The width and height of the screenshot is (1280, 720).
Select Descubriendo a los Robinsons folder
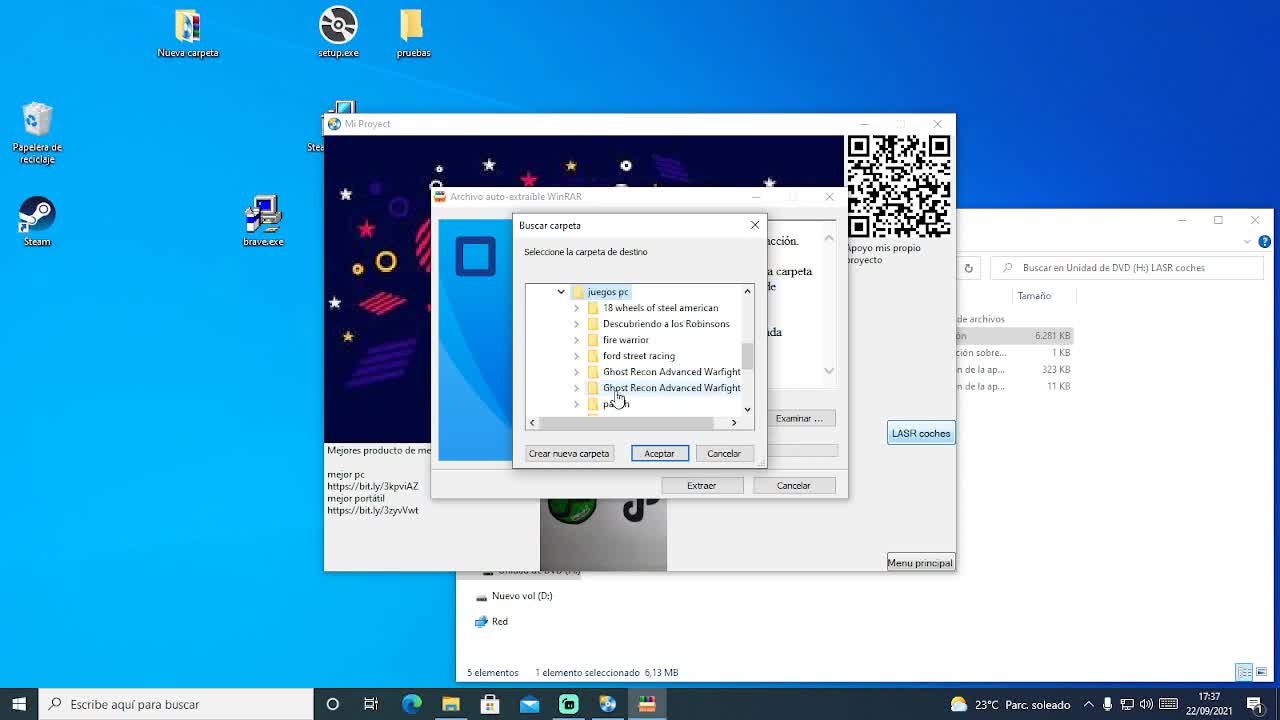(658, 324)
